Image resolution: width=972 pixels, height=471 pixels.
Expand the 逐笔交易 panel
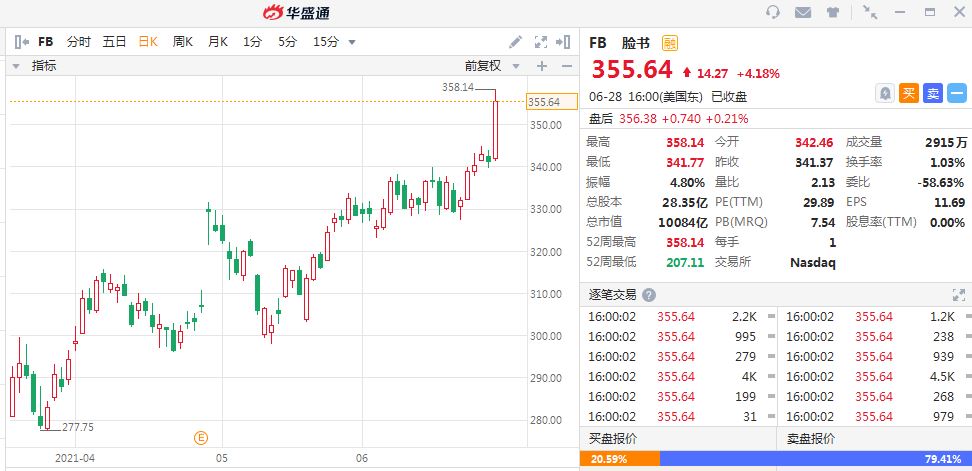(958, 295)
